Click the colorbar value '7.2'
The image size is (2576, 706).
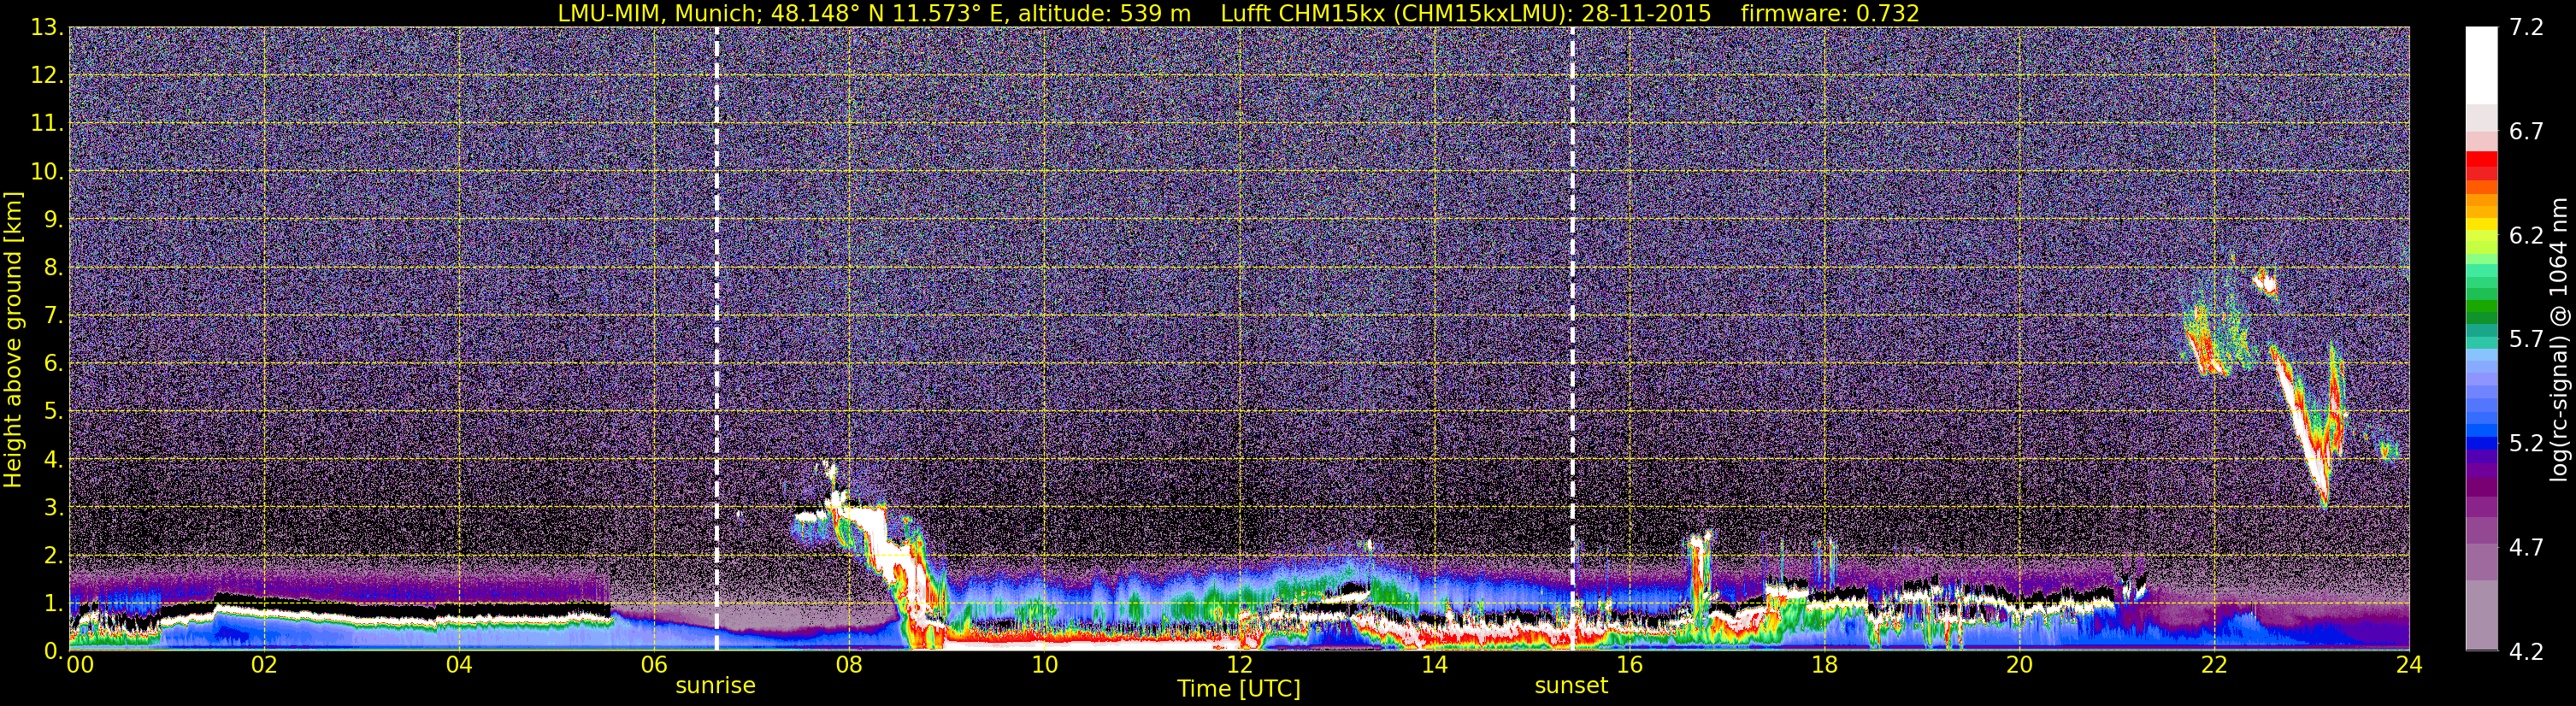coord(2526,27)
